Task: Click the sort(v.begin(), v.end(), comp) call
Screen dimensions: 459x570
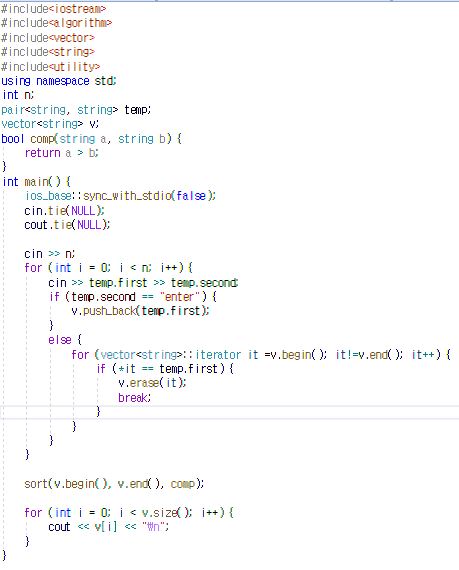Action: click(x=114, y=484)
